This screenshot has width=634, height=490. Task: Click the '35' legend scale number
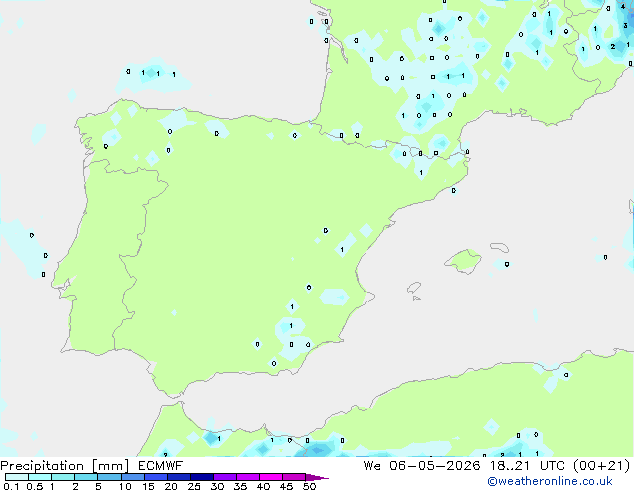point(240,486)
